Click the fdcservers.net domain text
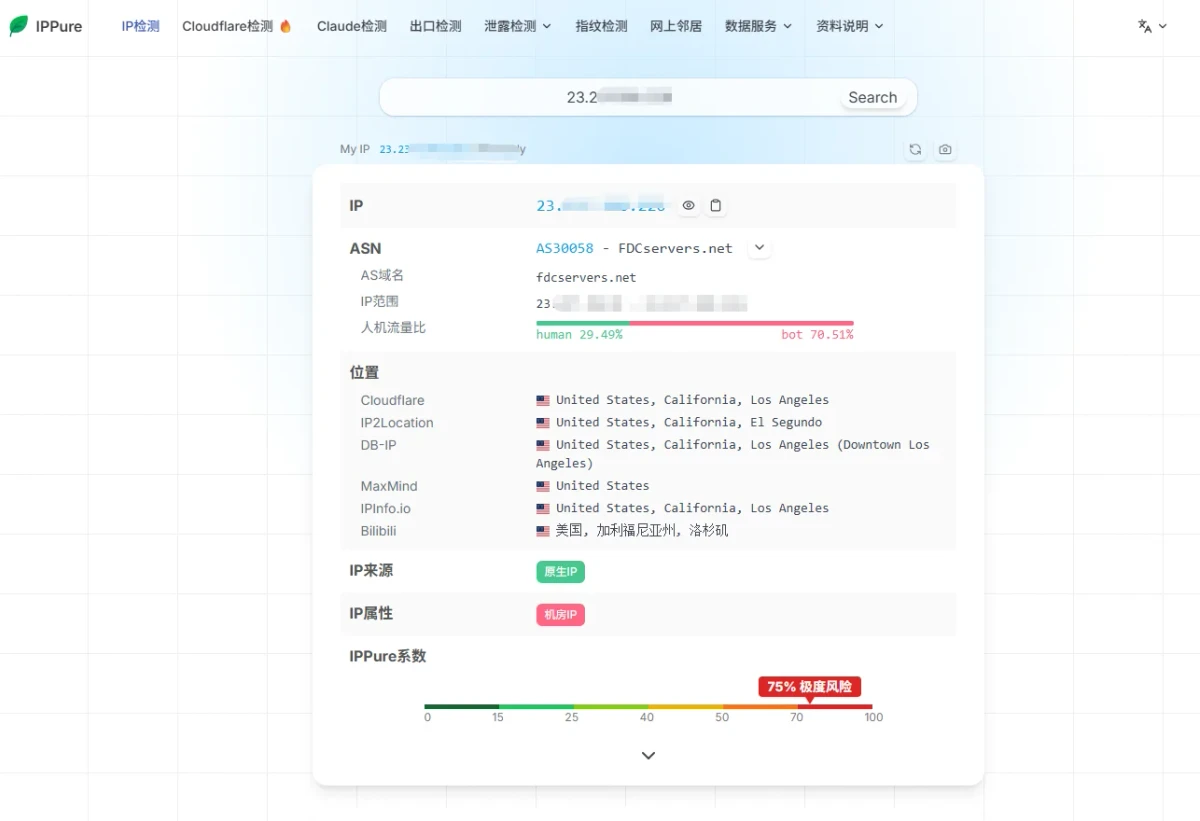 pos(586,277)
